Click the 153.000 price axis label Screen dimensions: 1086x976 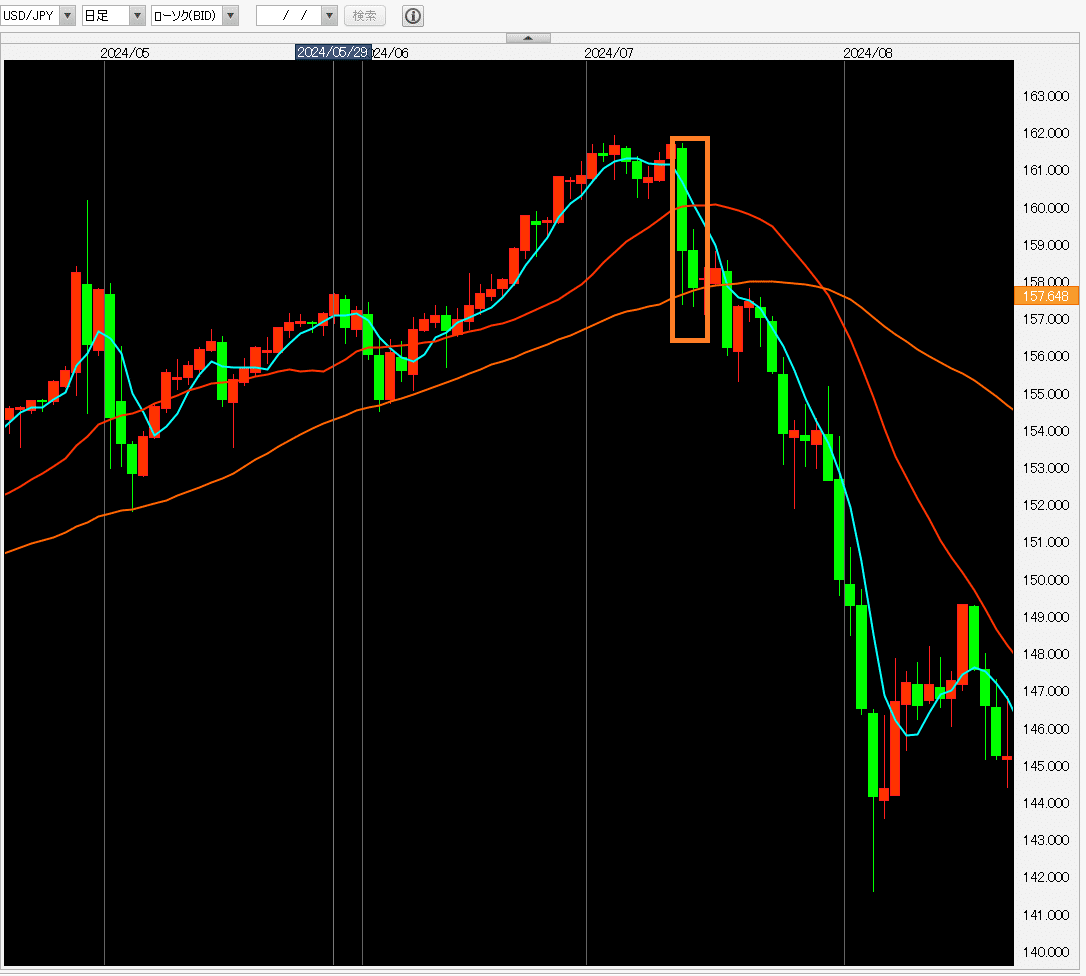point(1046,468)
